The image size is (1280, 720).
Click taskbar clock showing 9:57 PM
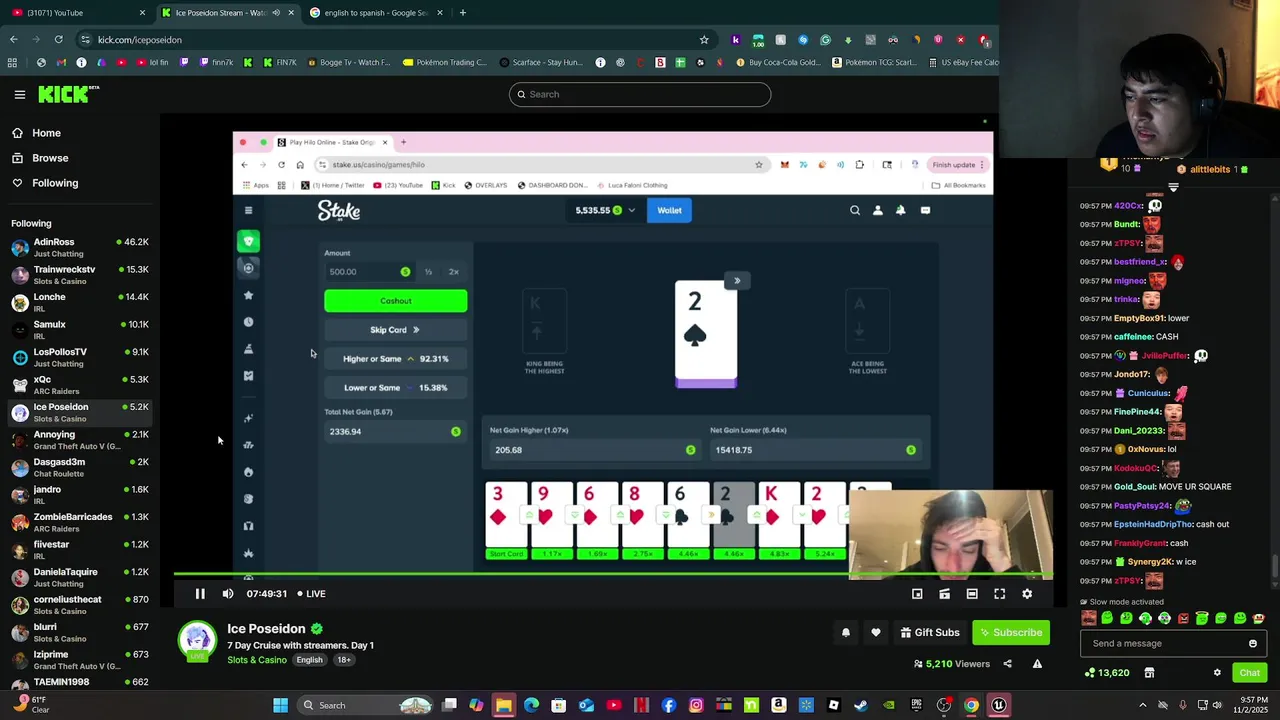click(1253, 706)
